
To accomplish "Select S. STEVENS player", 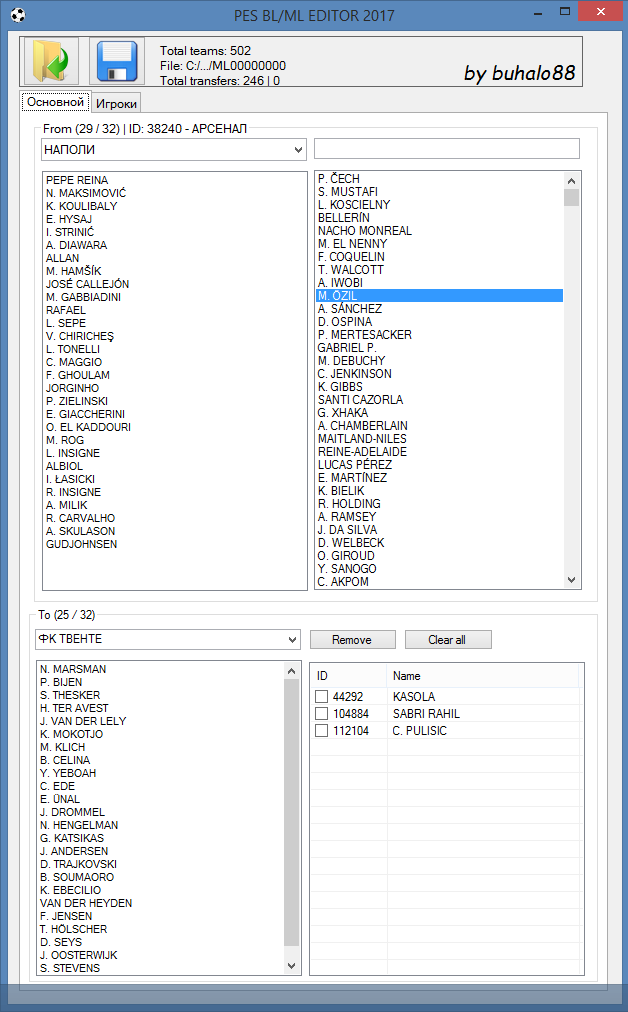I will (70, 968).
